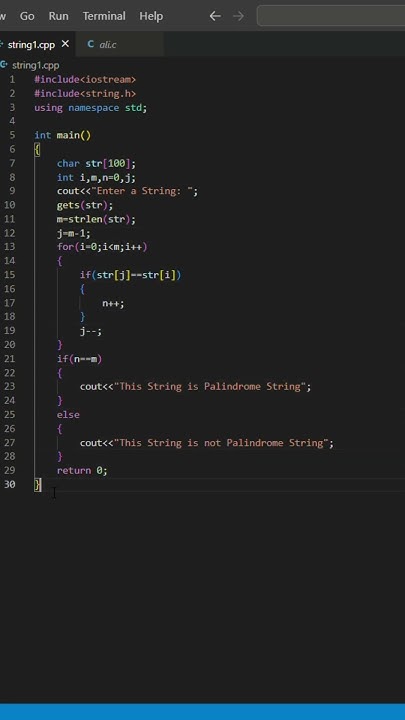Click the 'char str[100];' declaration
This screenshot has height=720, width=405.
pyautogui.click(x=96, y=163)
